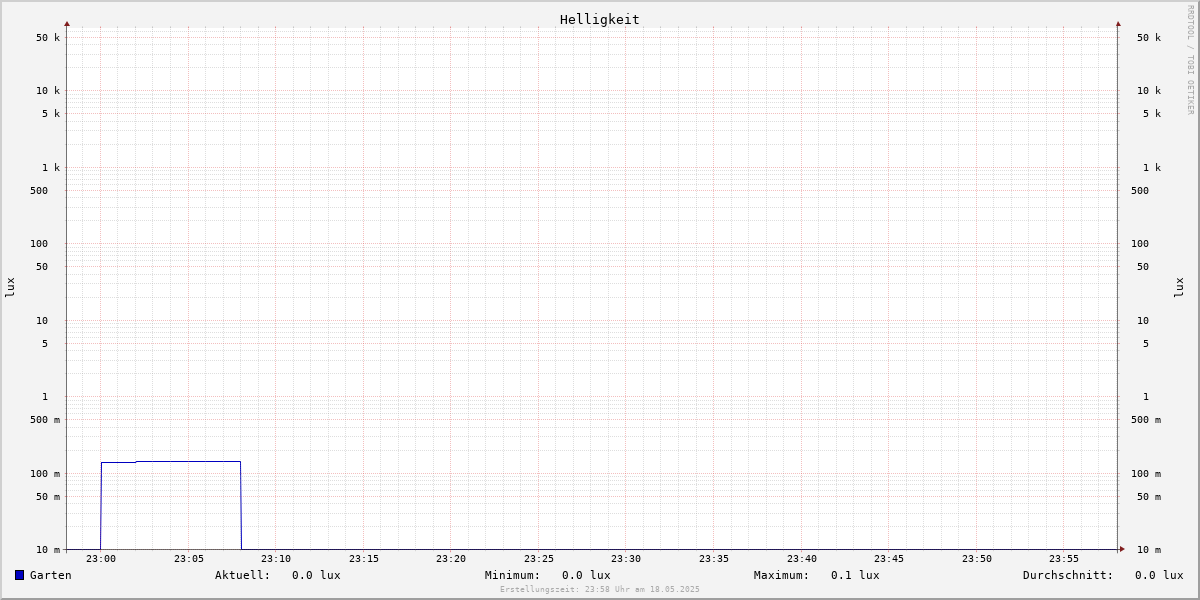
Task: Click the right axis 50 k label
Action: coord(1149,38)
